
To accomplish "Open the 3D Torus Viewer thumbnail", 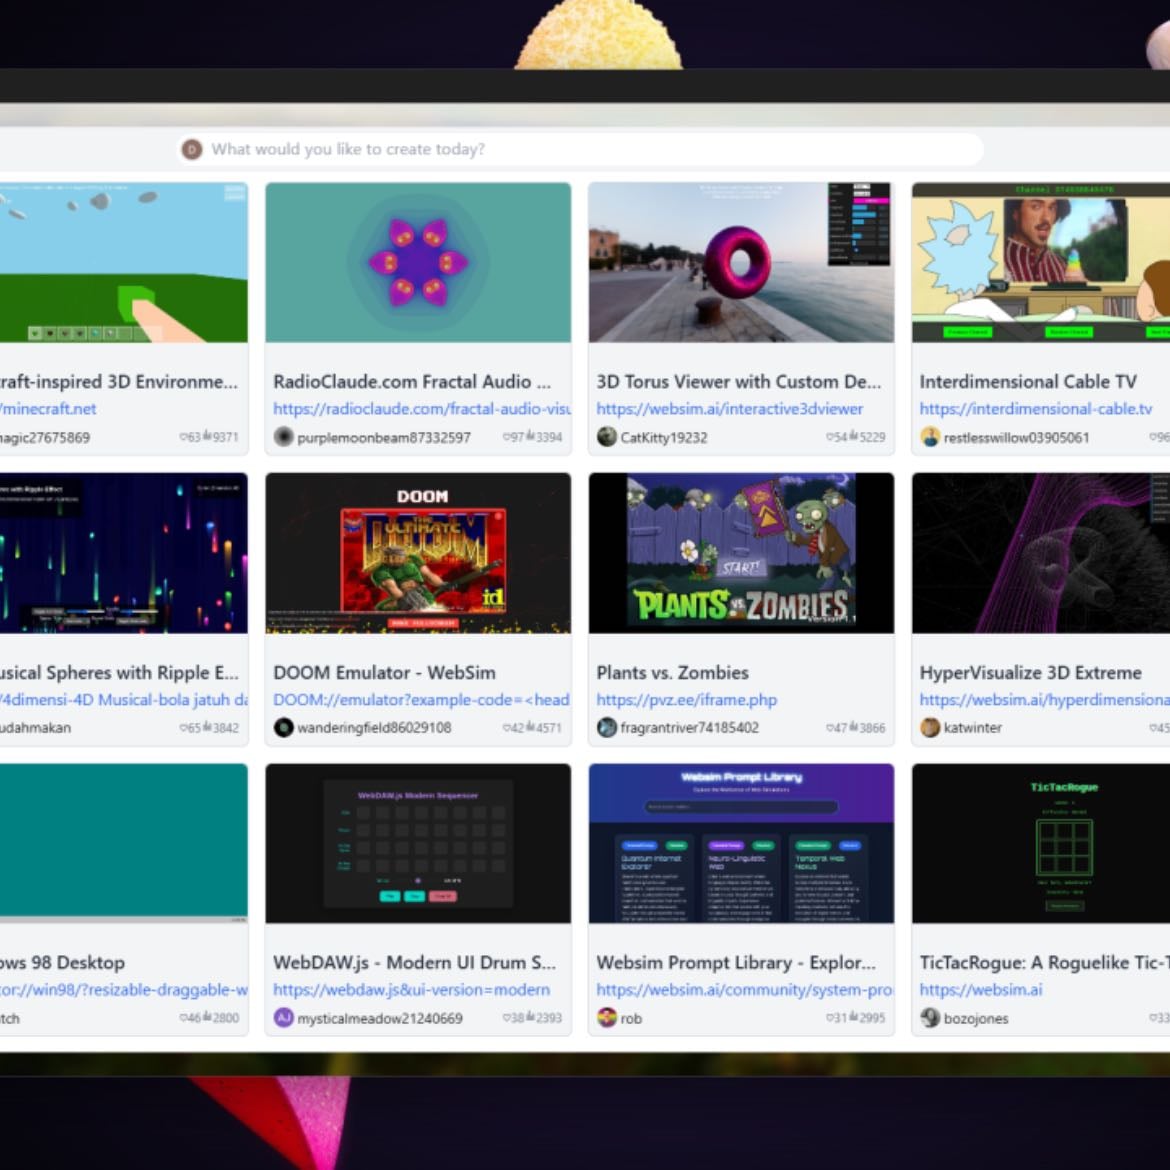I will (x=741, y=263).
